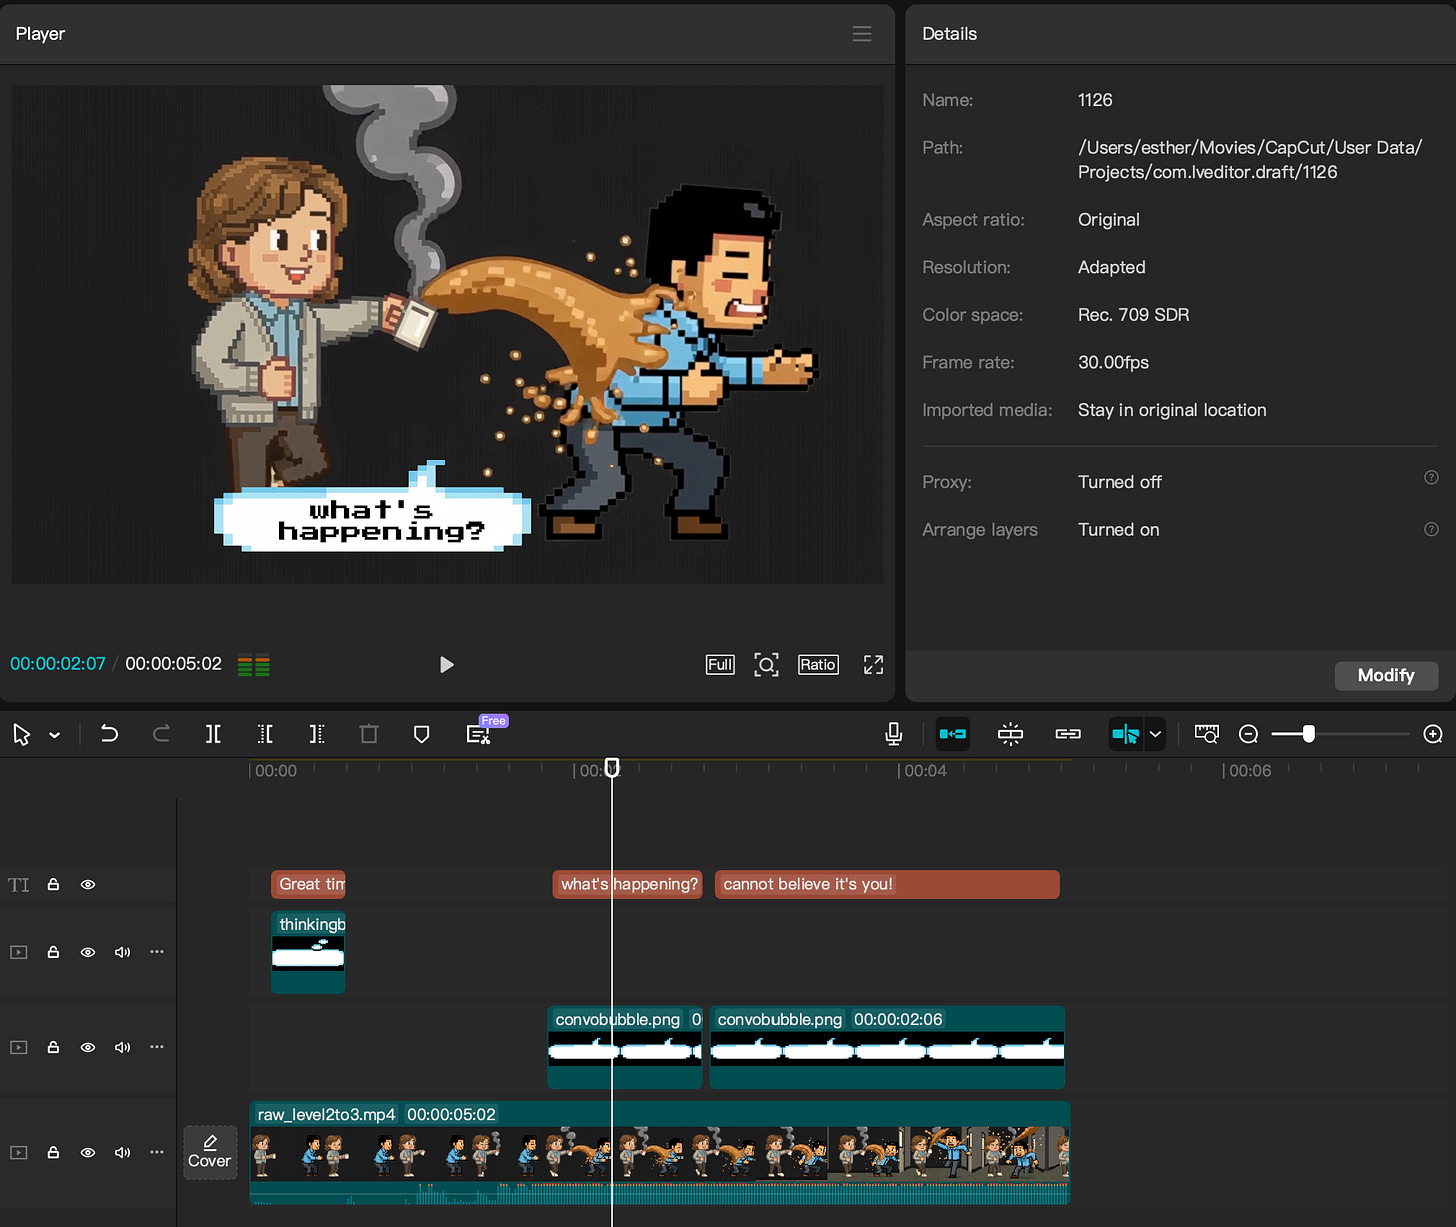
Task: Open the Player panel hamburger menu
Action: click(861, 34)
